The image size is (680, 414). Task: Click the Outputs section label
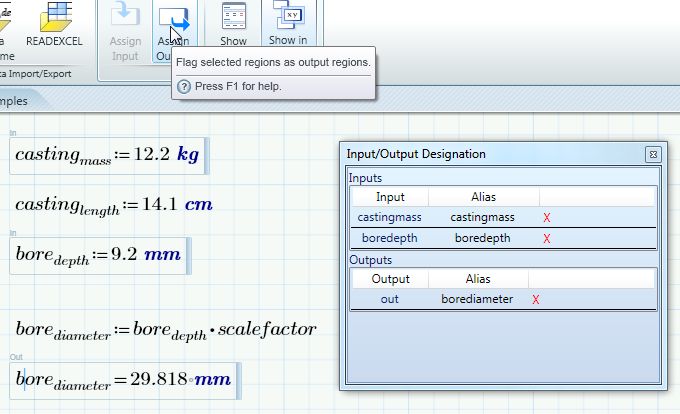pyautogui.click(x=370, y=260)
